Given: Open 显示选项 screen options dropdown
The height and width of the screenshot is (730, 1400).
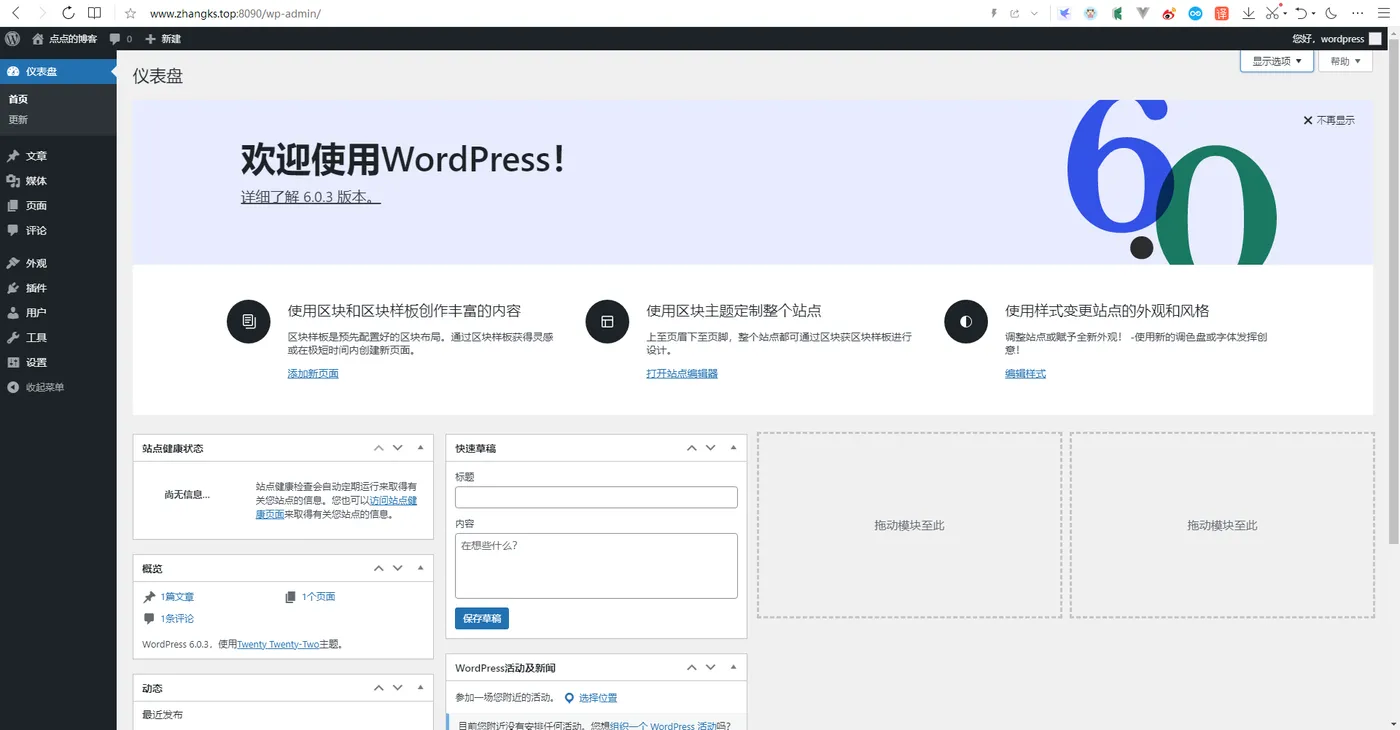Looking at the screenshot, I should click(1277, 61).
